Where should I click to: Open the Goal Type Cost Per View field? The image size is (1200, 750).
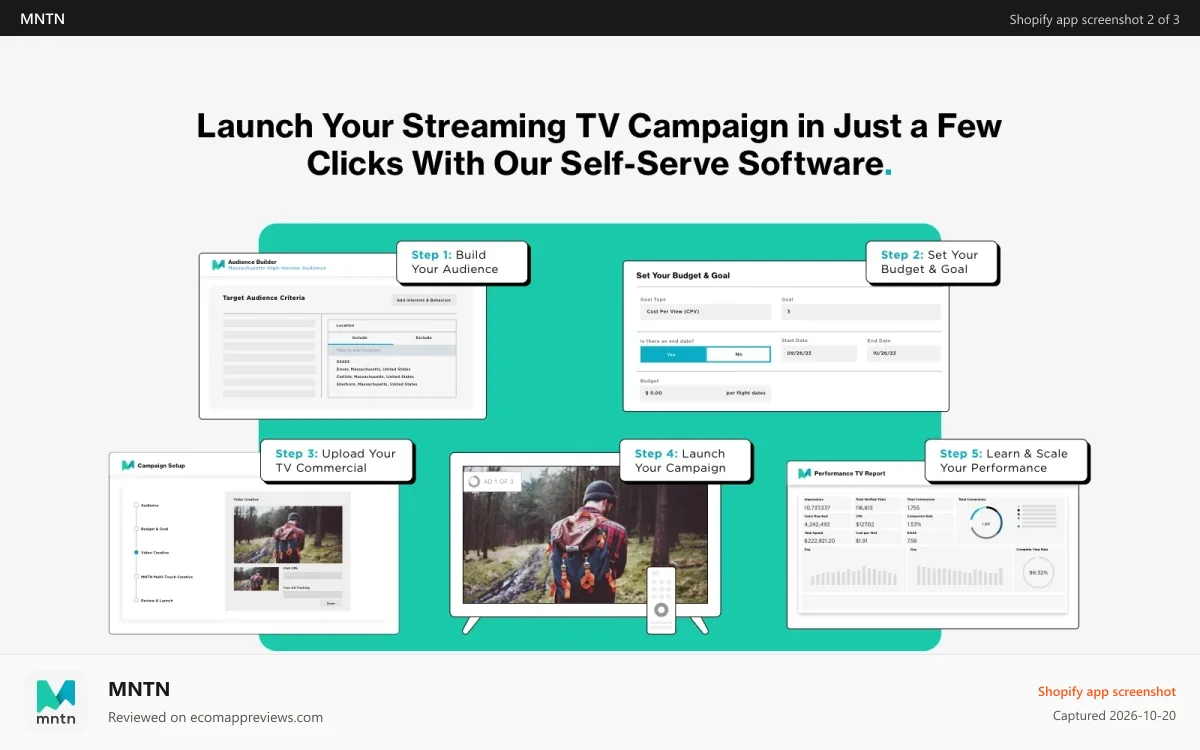pos(705,312)
